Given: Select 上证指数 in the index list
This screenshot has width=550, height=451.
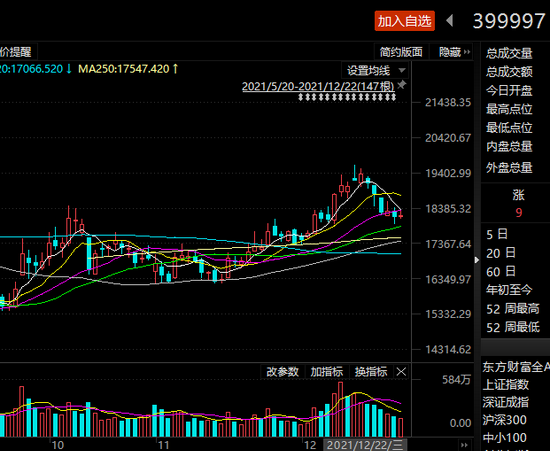Looking at the screenshot, I should [505, 385].
